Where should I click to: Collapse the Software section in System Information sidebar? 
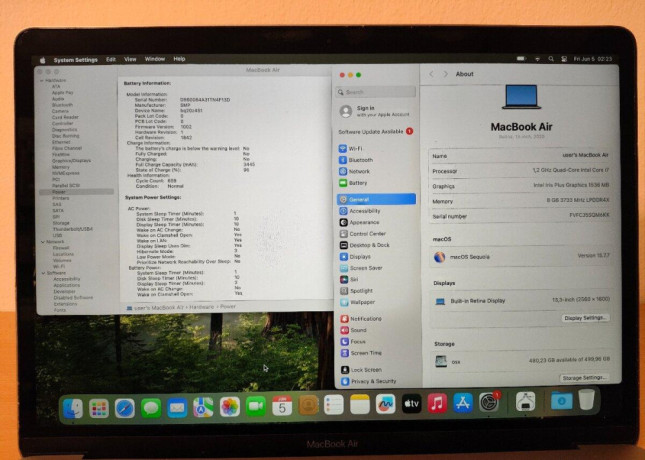coord(44,273)
